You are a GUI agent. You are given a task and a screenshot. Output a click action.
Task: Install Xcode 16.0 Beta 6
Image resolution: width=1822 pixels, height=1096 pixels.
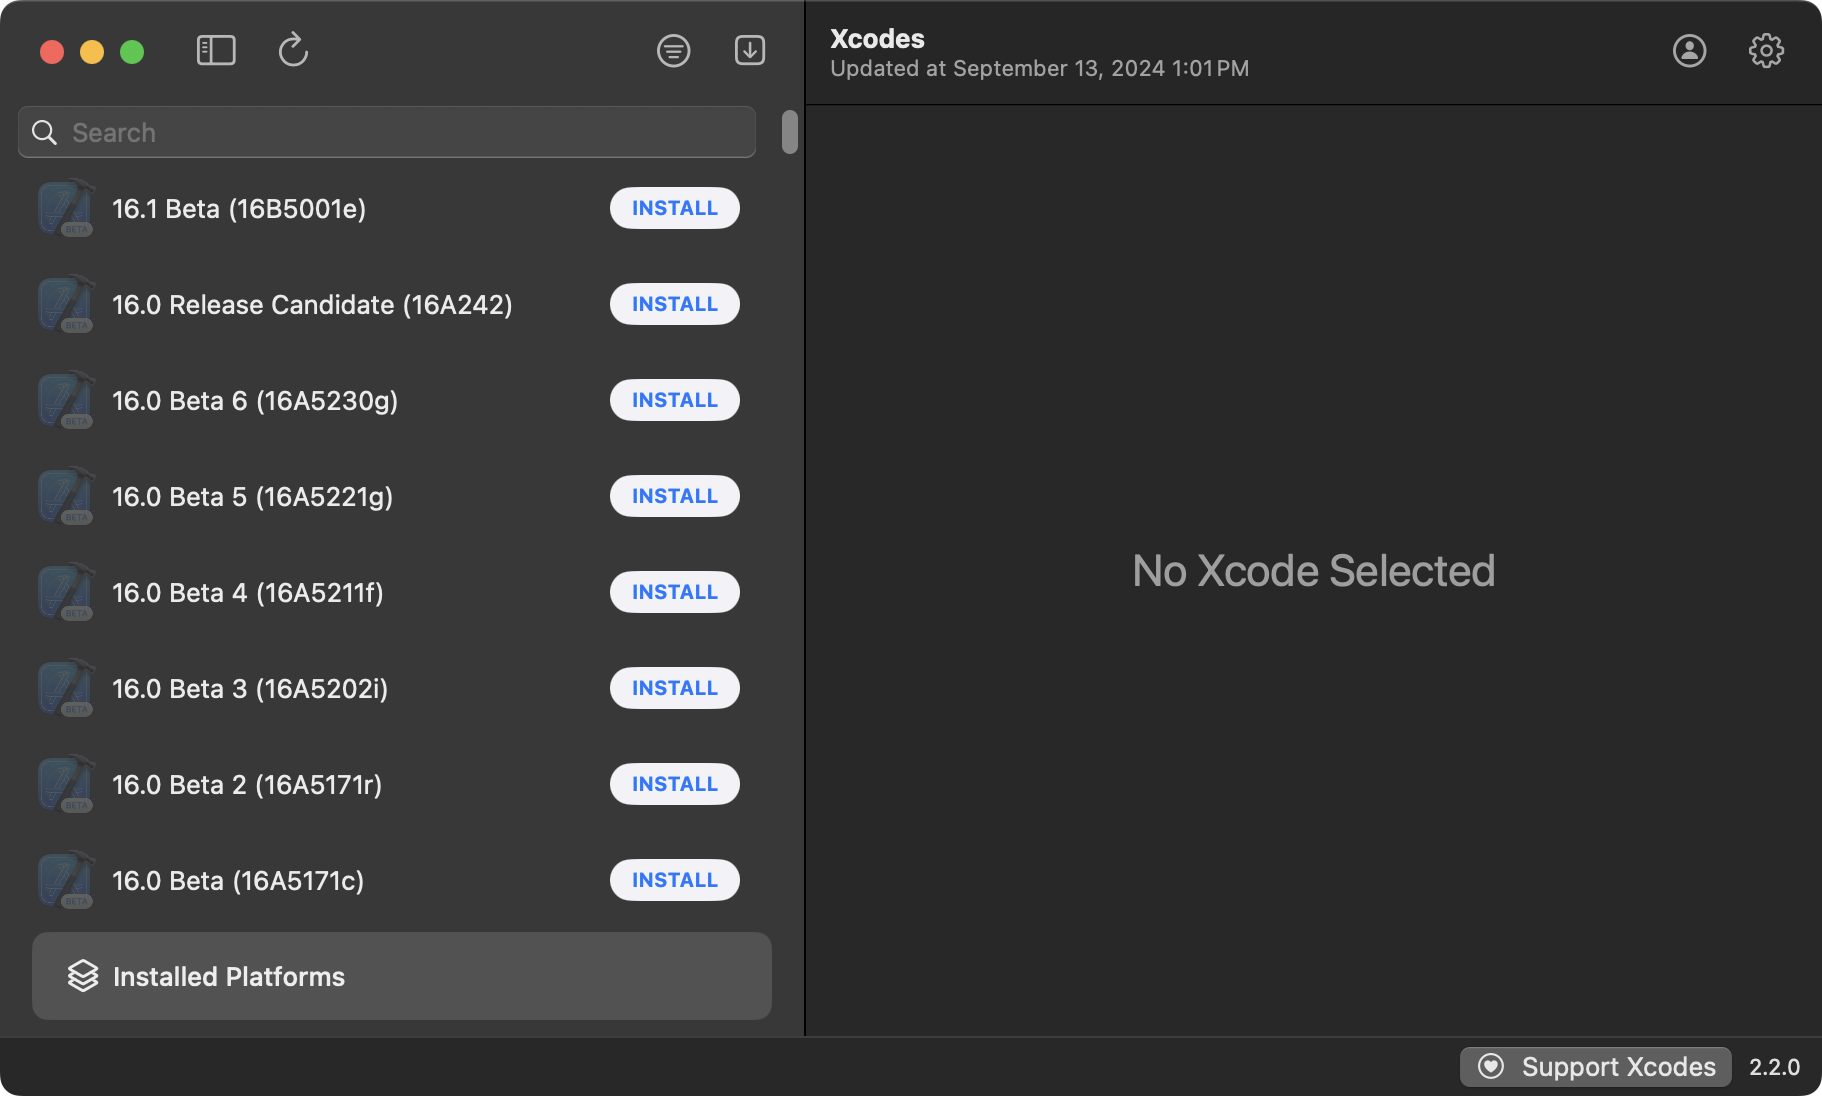[674, 400]
